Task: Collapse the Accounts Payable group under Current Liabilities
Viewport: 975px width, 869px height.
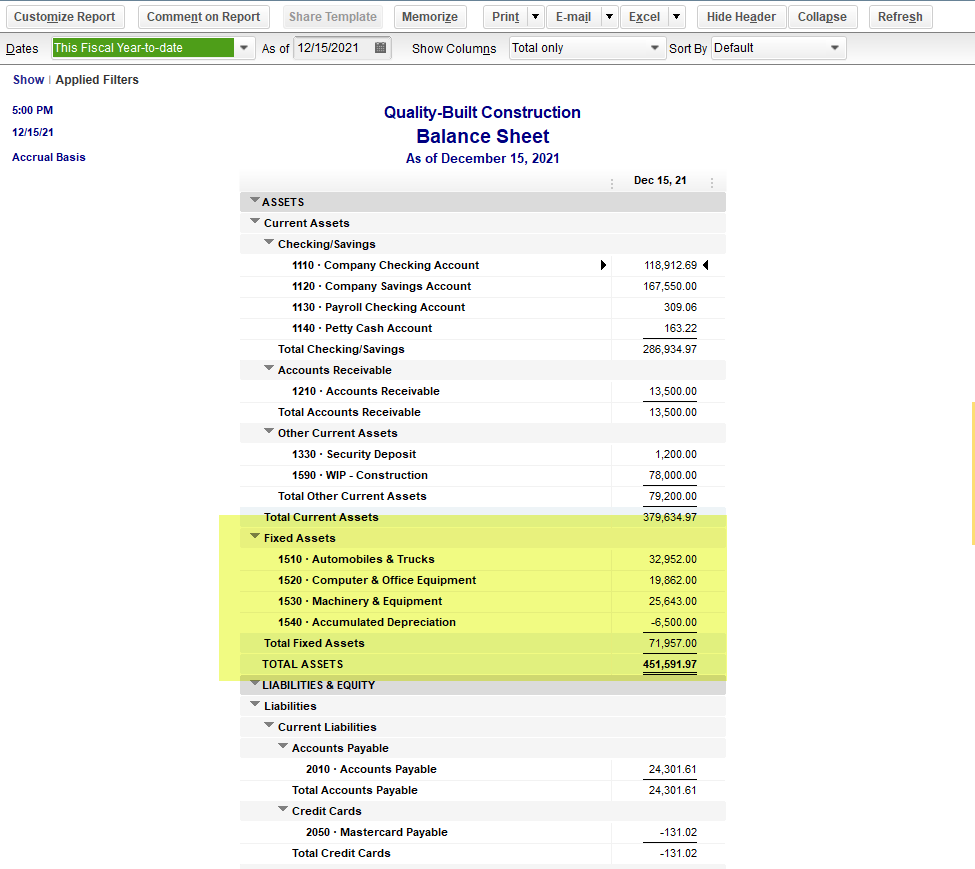Action: coord(283,747)
